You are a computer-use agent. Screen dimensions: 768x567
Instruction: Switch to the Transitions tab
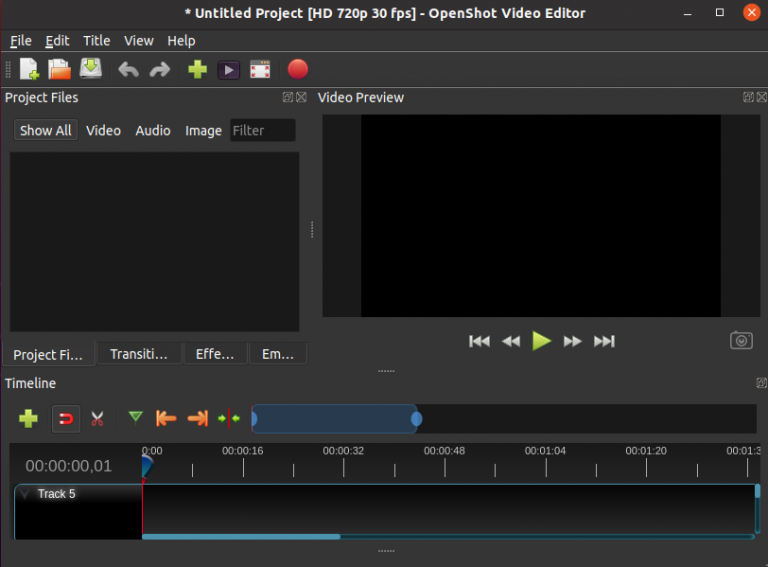pos(139,354)
